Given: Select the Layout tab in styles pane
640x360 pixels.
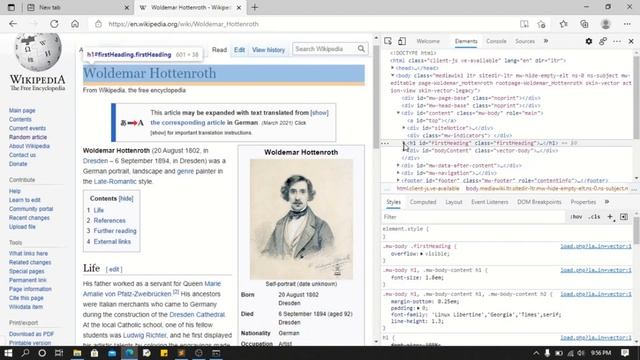Looking at the screenshot, I should click(453, 202).
